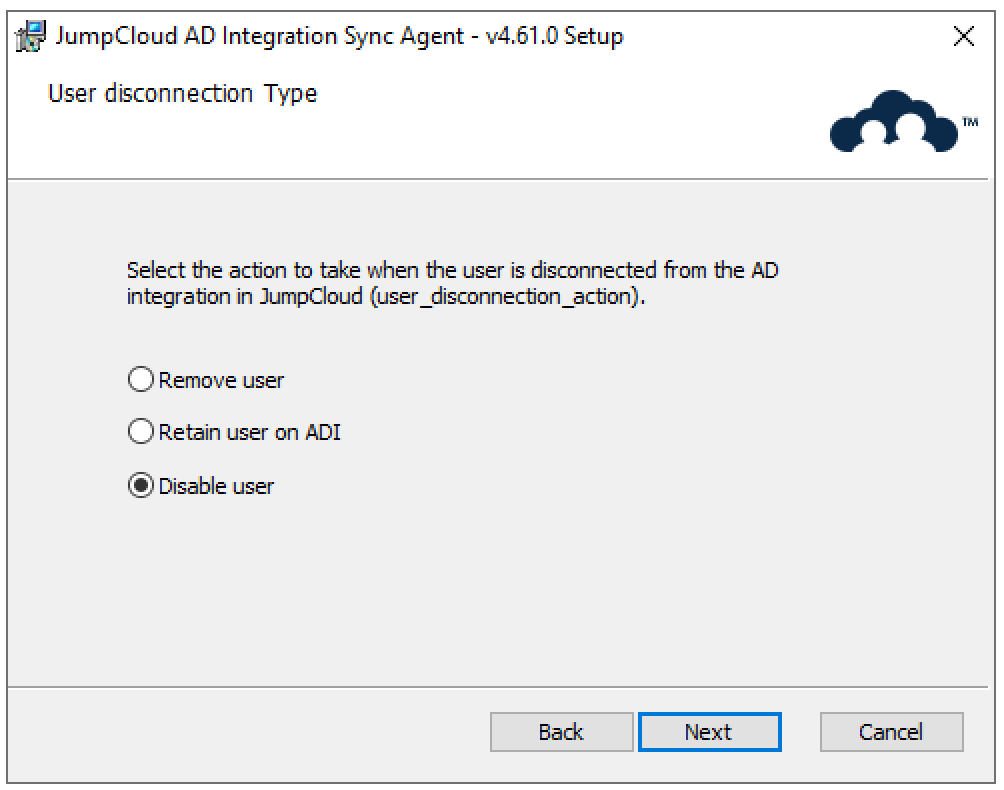Proceed with the Next button
This screenshot has height=790, width=1004.
point(709,732)
